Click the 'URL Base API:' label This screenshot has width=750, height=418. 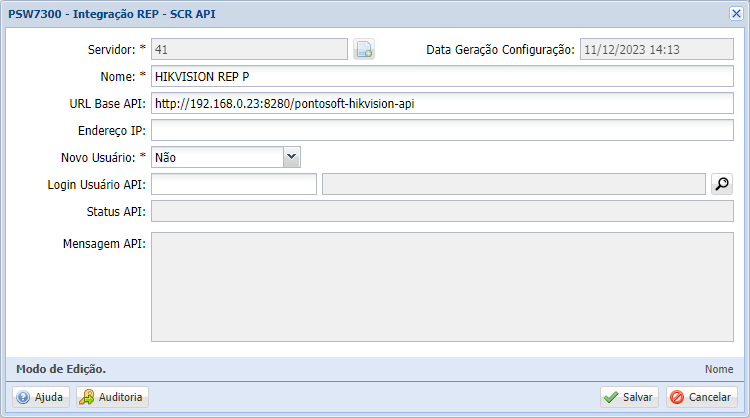108,104
